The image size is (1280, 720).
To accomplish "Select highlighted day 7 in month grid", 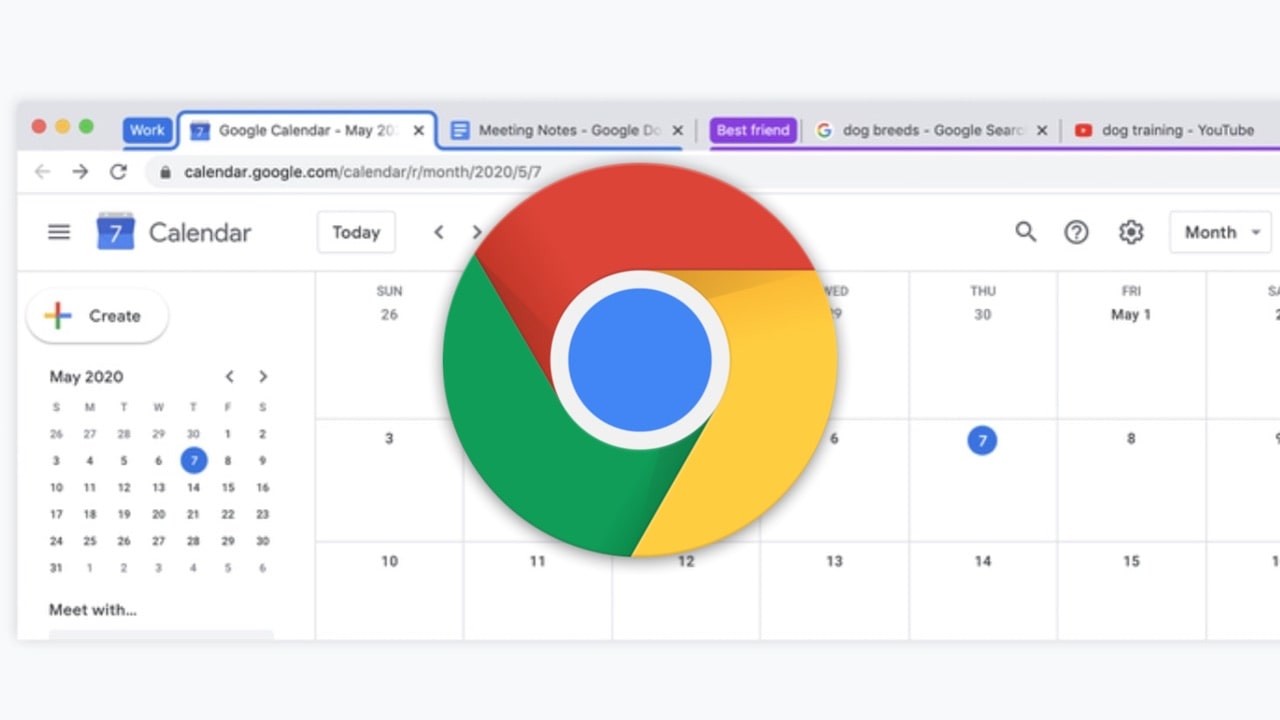I will [982, 440].
